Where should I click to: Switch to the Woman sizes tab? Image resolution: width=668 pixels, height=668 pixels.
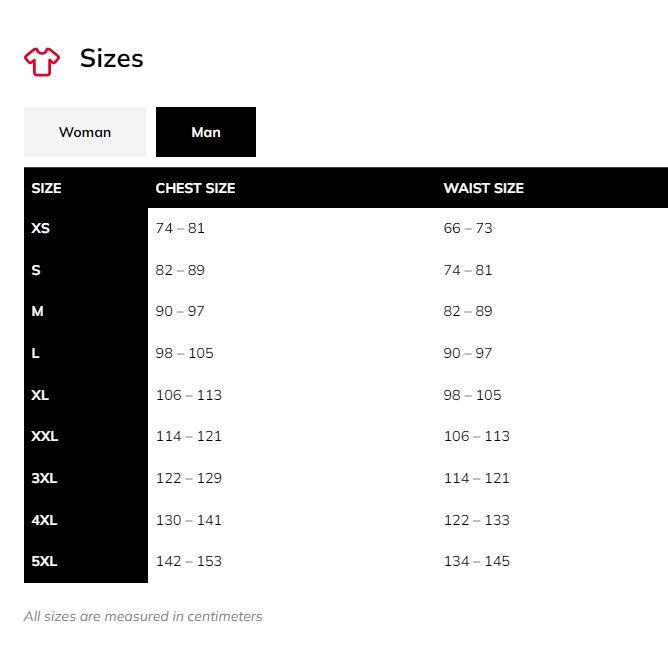coord(85,132)
